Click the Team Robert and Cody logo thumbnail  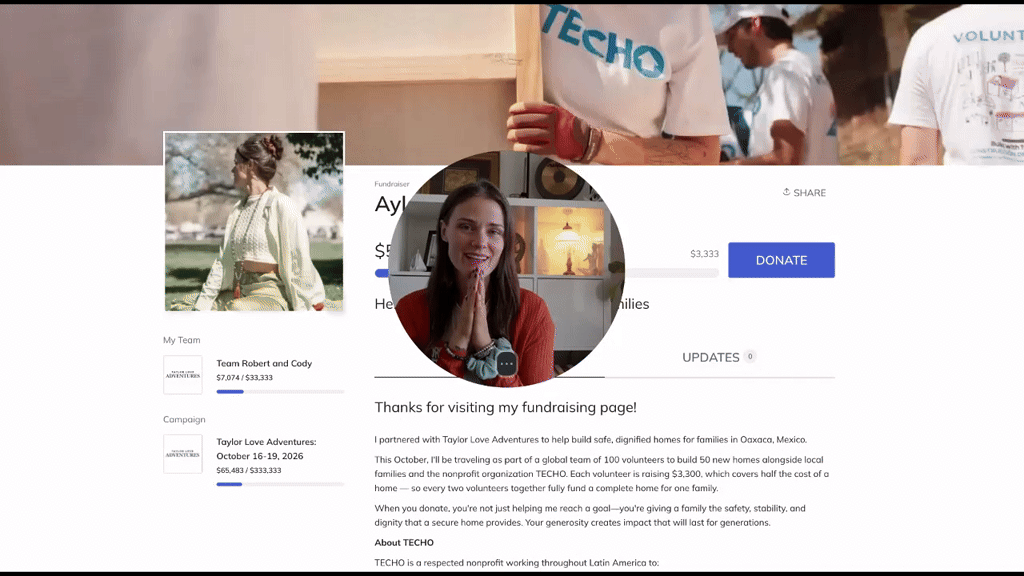pos(183,375)
